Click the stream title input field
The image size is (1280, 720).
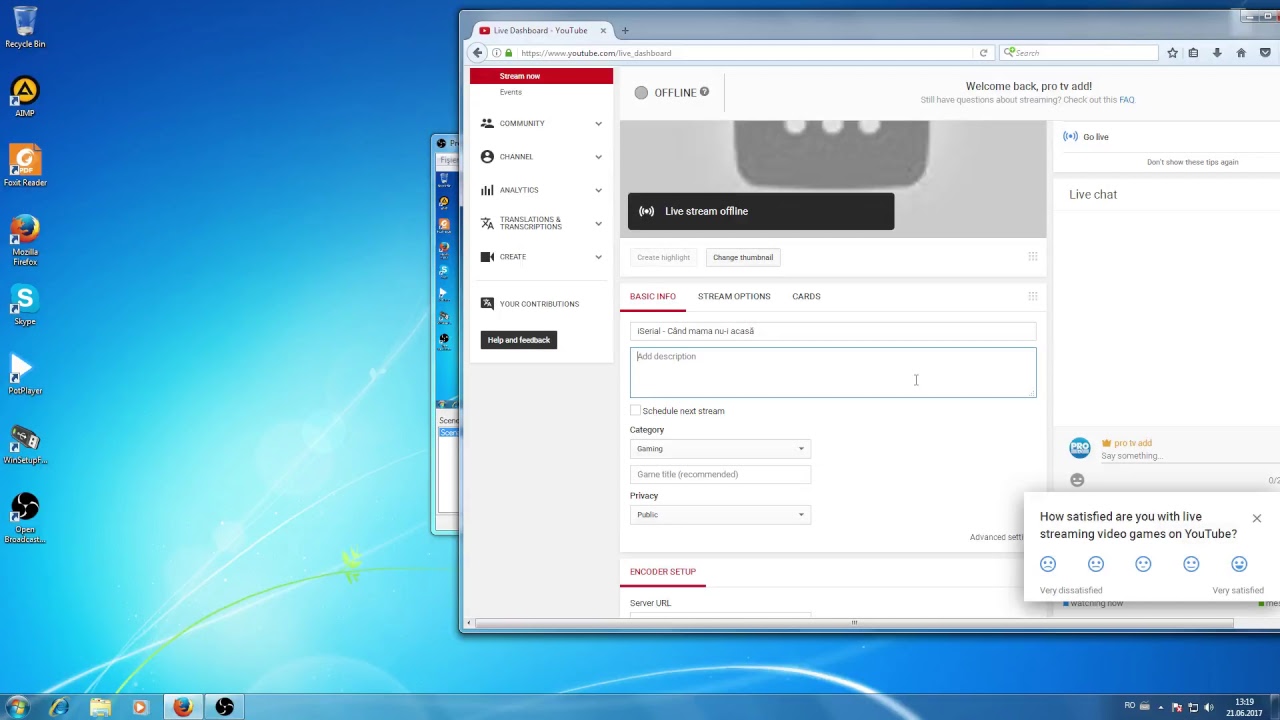[x=833, y=331]
